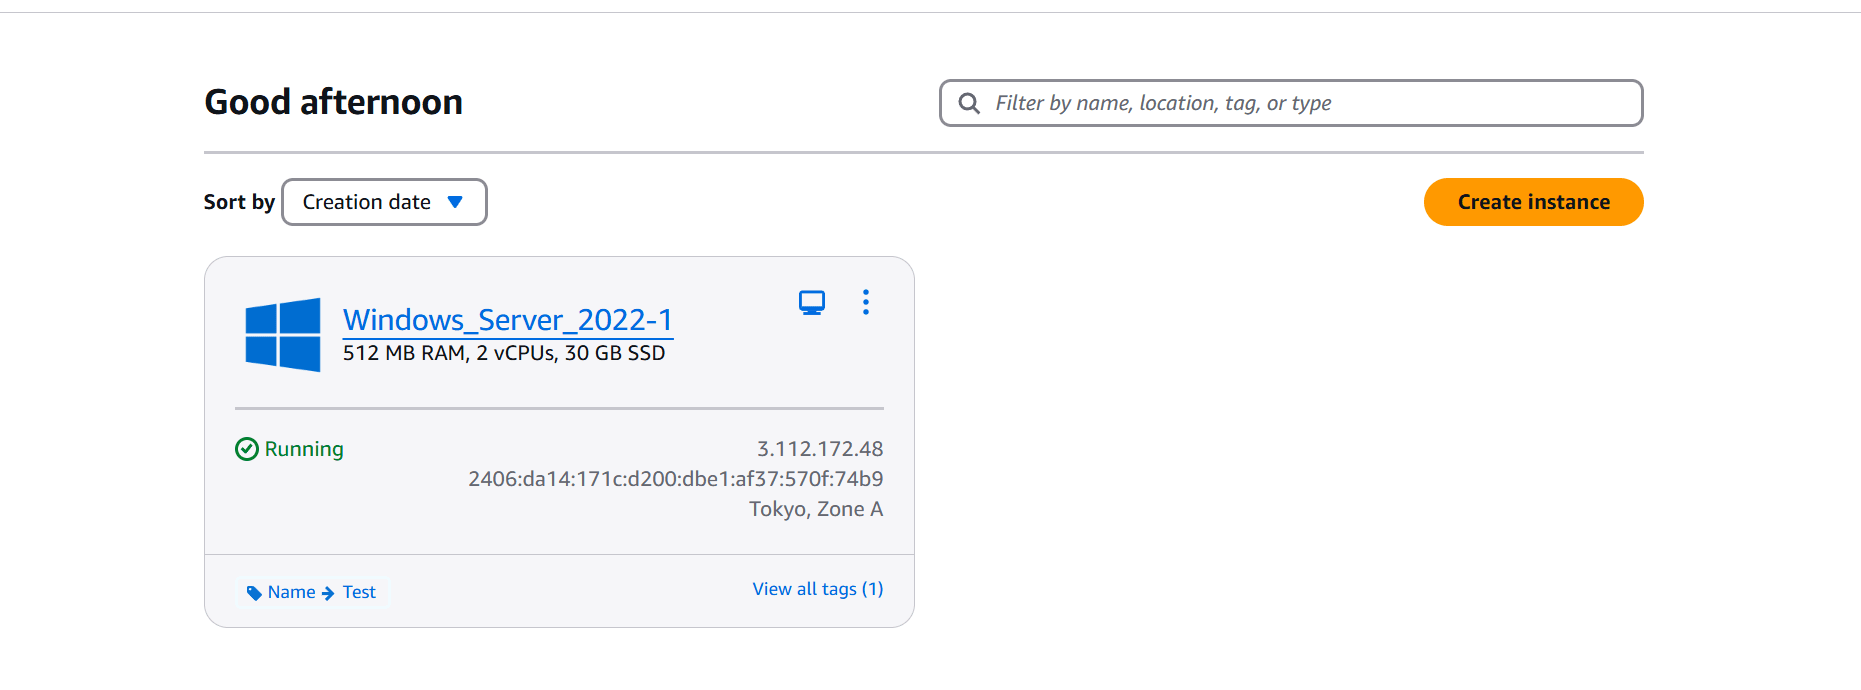Click the green Running status check icon
Image resolution: width=1861 pixels, height=690 pixels.
click(x=247, y=449)
